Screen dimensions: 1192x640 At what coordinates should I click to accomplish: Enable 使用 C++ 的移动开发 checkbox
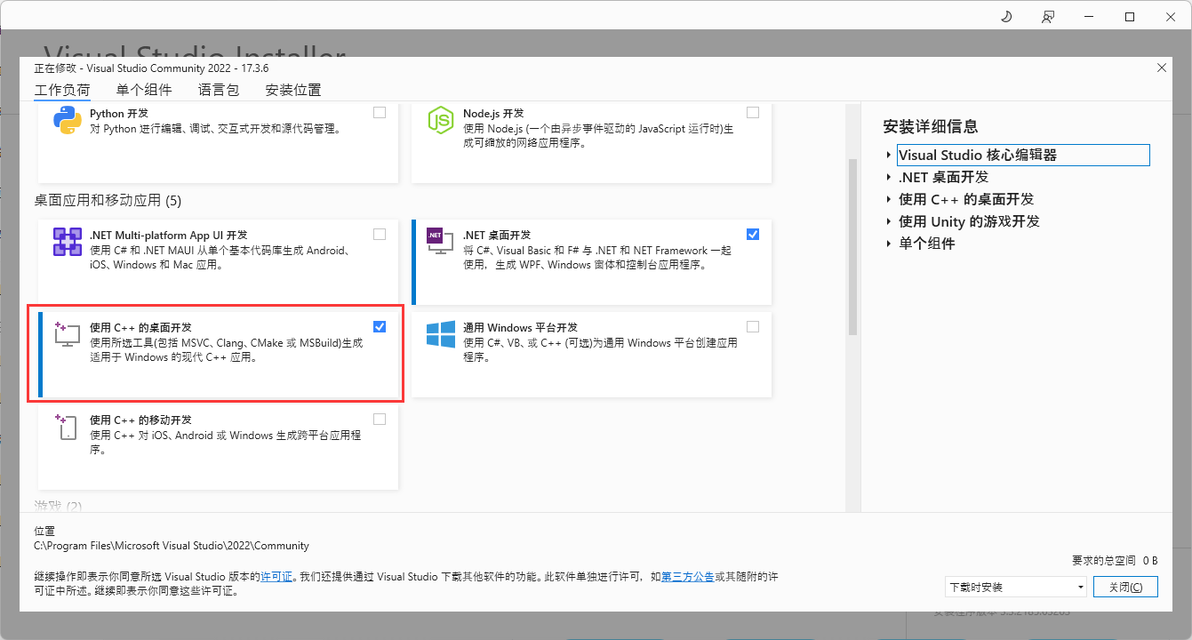379,419
